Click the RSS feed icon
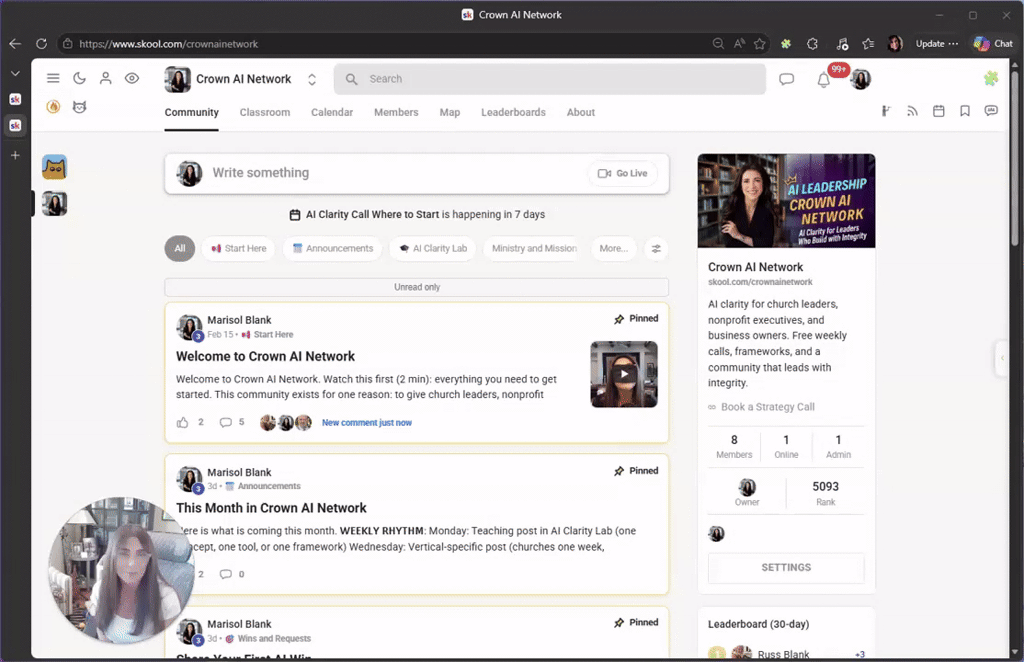This screenshot has width=1024, height=662. click(x=912, y=111)
